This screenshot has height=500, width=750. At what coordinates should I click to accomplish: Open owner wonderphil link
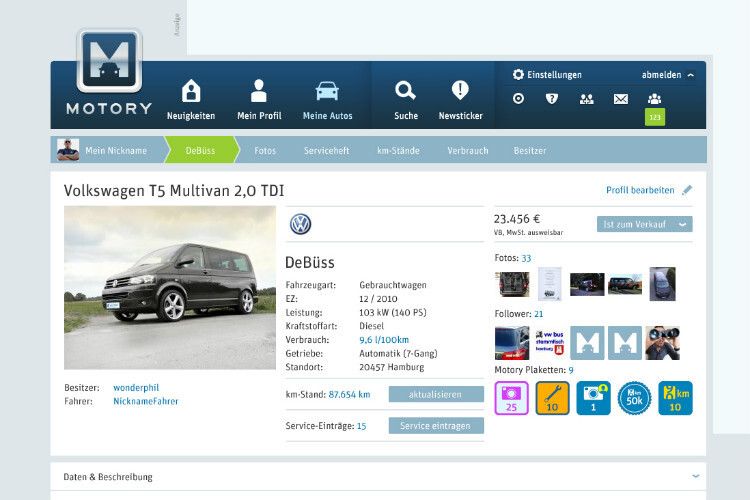pos(136,388)
